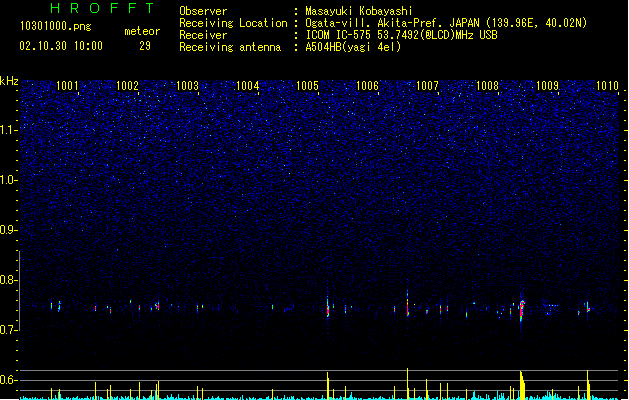Click the tall meteor echo before 1007
Viewport: 629px width, 400px height.
pos(408,304)
